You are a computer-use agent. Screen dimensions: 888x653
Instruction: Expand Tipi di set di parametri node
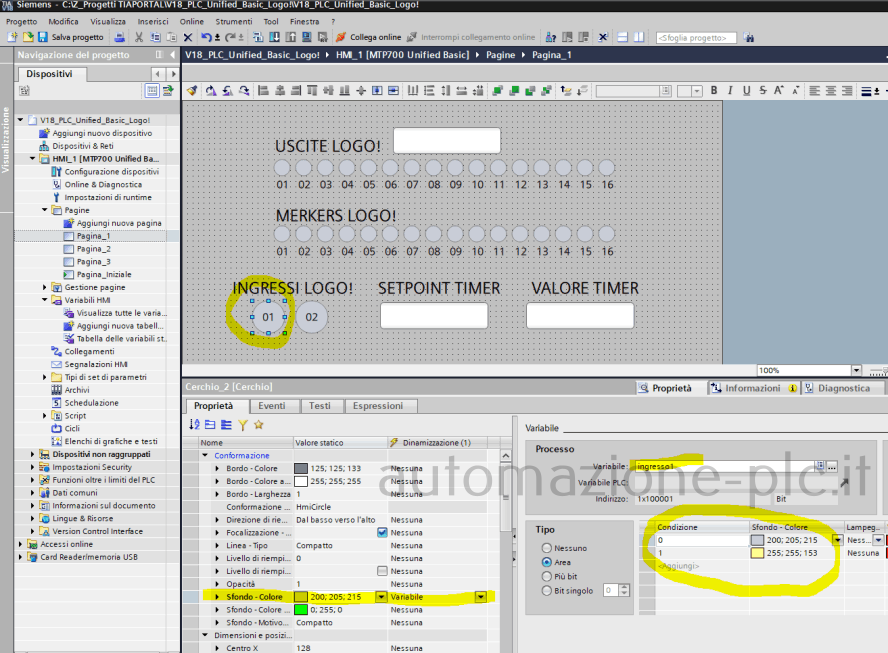[x=45, y=377]
